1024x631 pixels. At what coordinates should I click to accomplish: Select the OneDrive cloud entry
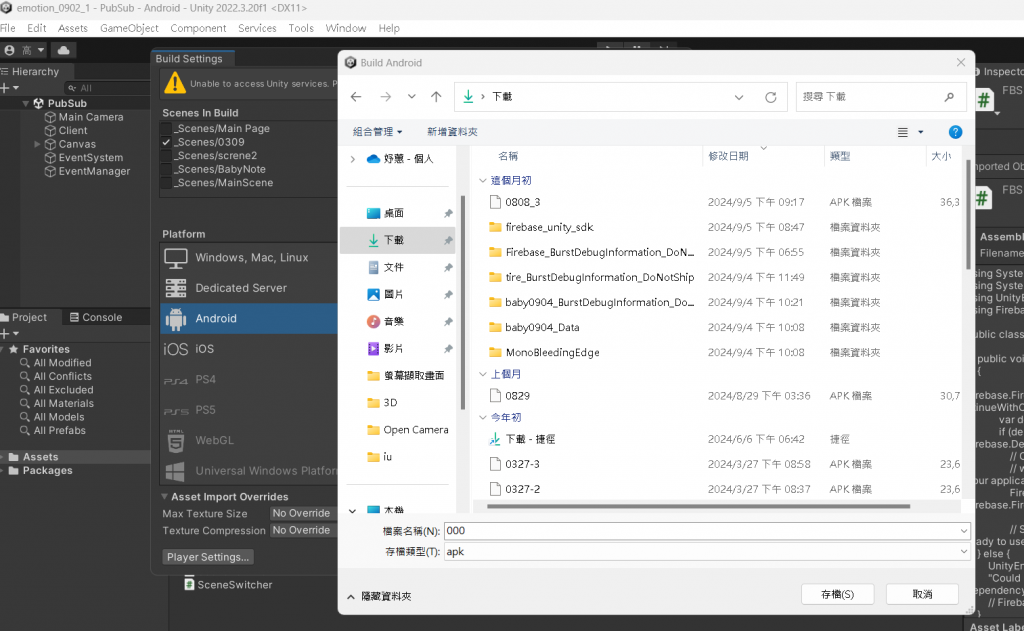pos(400,159)
